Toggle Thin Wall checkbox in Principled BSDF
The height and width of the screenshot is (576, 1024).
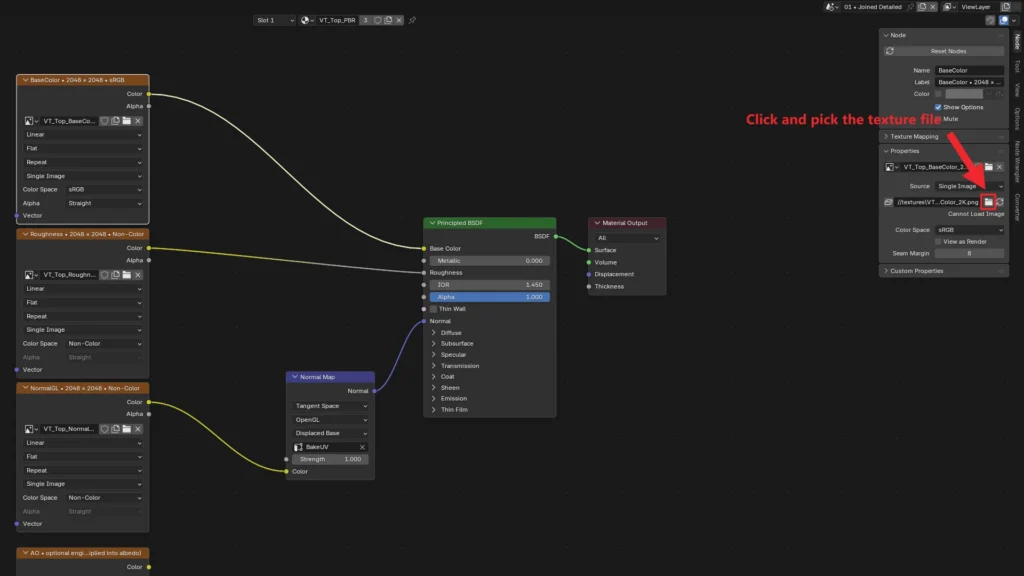tap(433, 309)
